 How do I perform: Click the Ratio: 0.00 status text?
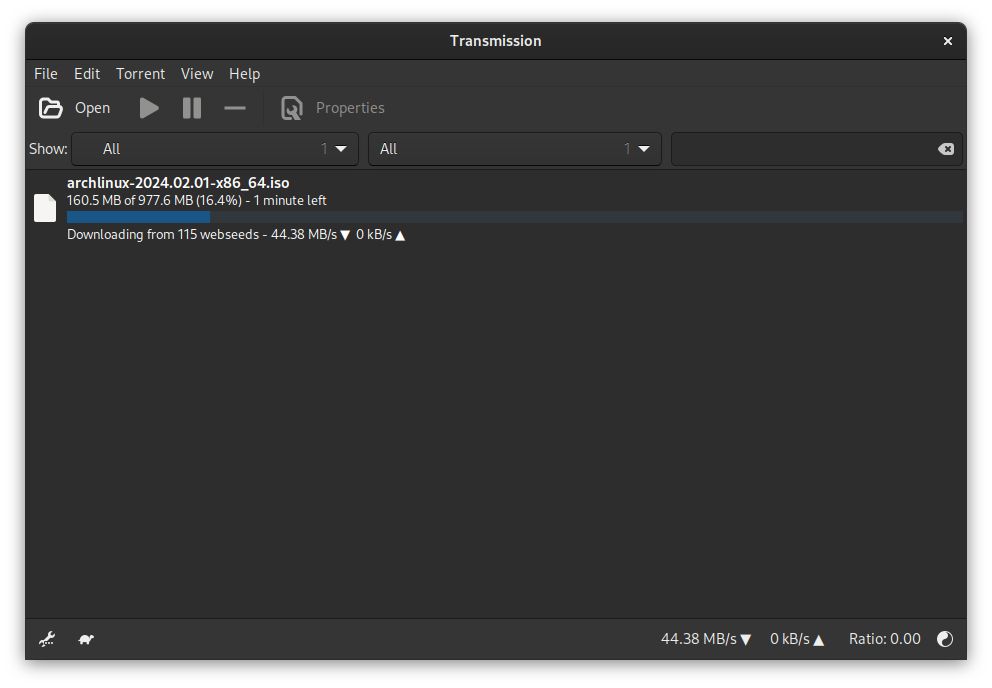pos(884,639)
